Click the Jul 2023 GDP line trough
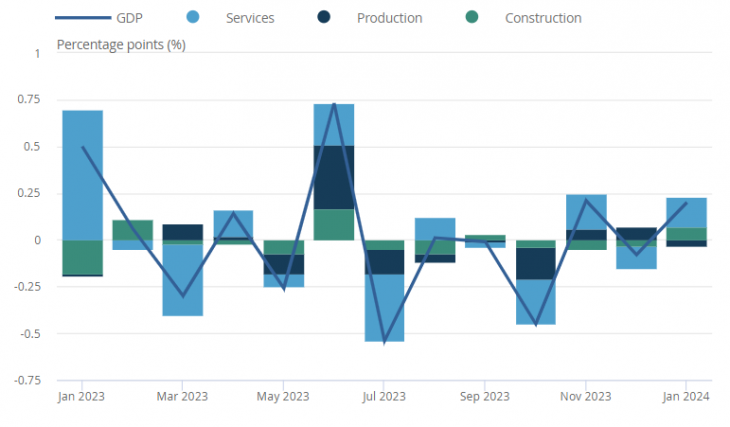The width and height of the screenshot is (730, 427). pyautogui.click(x=384, y=343)
